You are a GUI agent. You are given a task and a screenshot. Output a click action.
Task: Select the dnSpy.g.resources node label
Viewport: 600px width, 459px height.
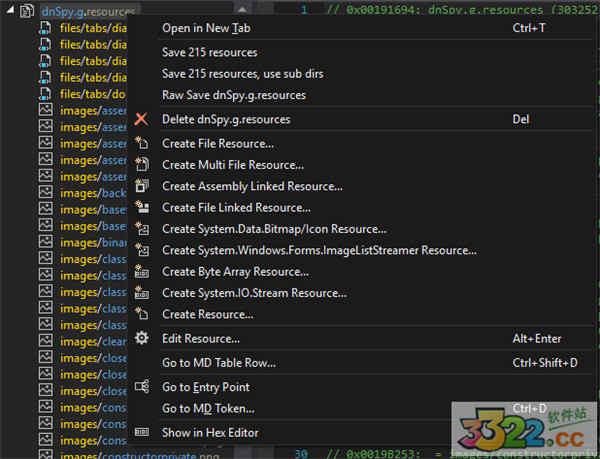[88, 11]
